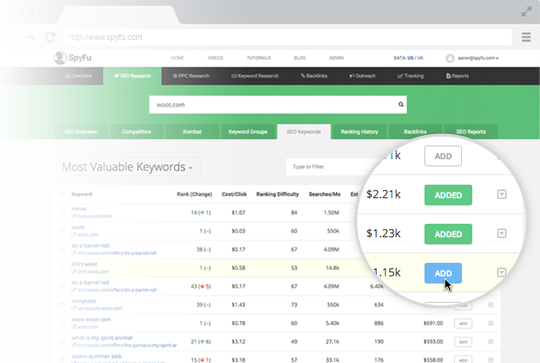The width and height of the screenshot is (540, 363).
Task: Open the 'what is my spirit animal' keyword link
Action: point(102,338)
